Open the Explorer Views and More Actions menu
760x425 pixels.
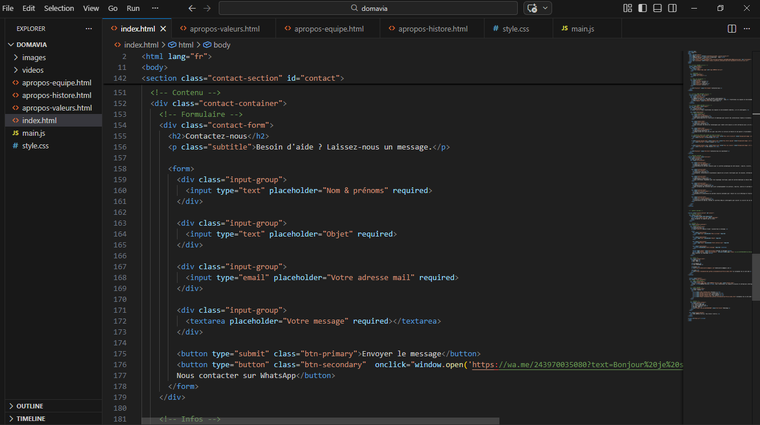89,29
